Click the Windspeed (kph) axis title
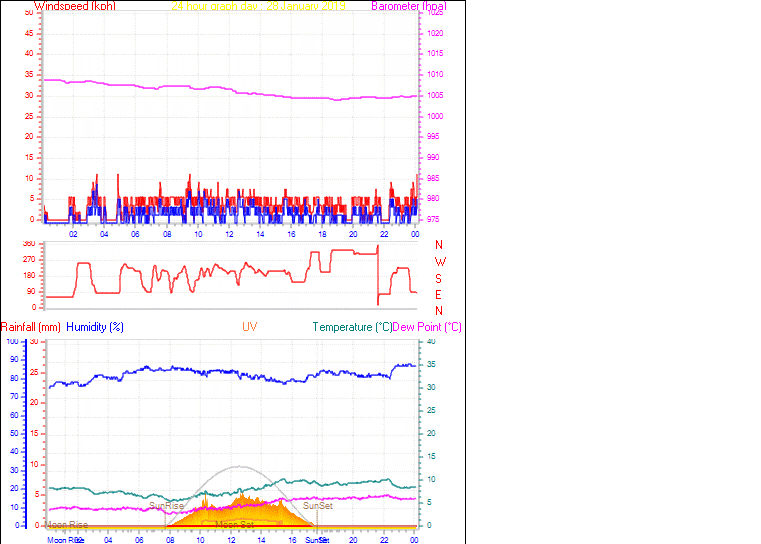Screen dimensions: 761x544 tap(75, 6)
